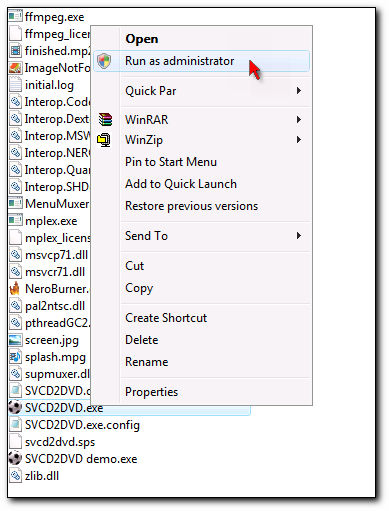This screenshot has height=511, width=389.
Task: Click the SVCD2DVD demo.exe soccer ball icon
Action: point(15,459)
